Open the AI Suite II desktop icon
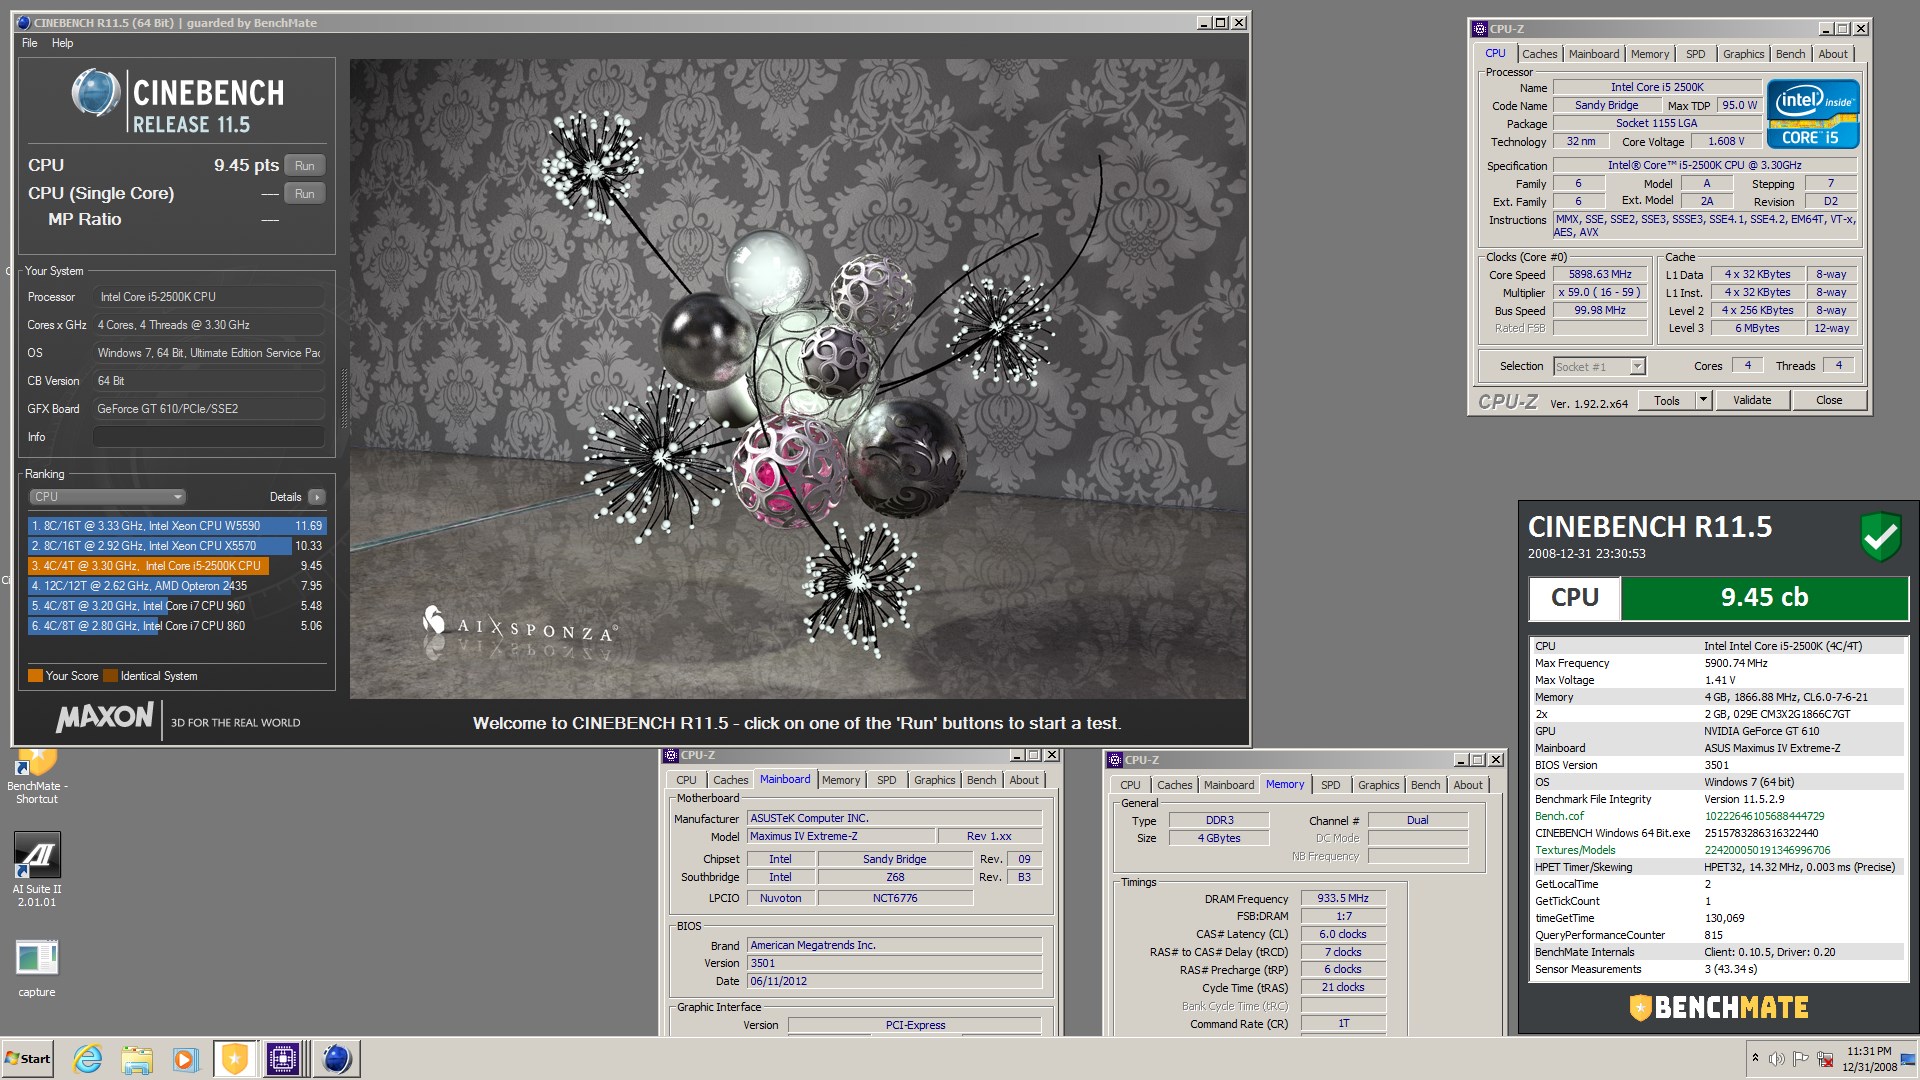This screenshot has width=1920, height=1080. (37, 869)
